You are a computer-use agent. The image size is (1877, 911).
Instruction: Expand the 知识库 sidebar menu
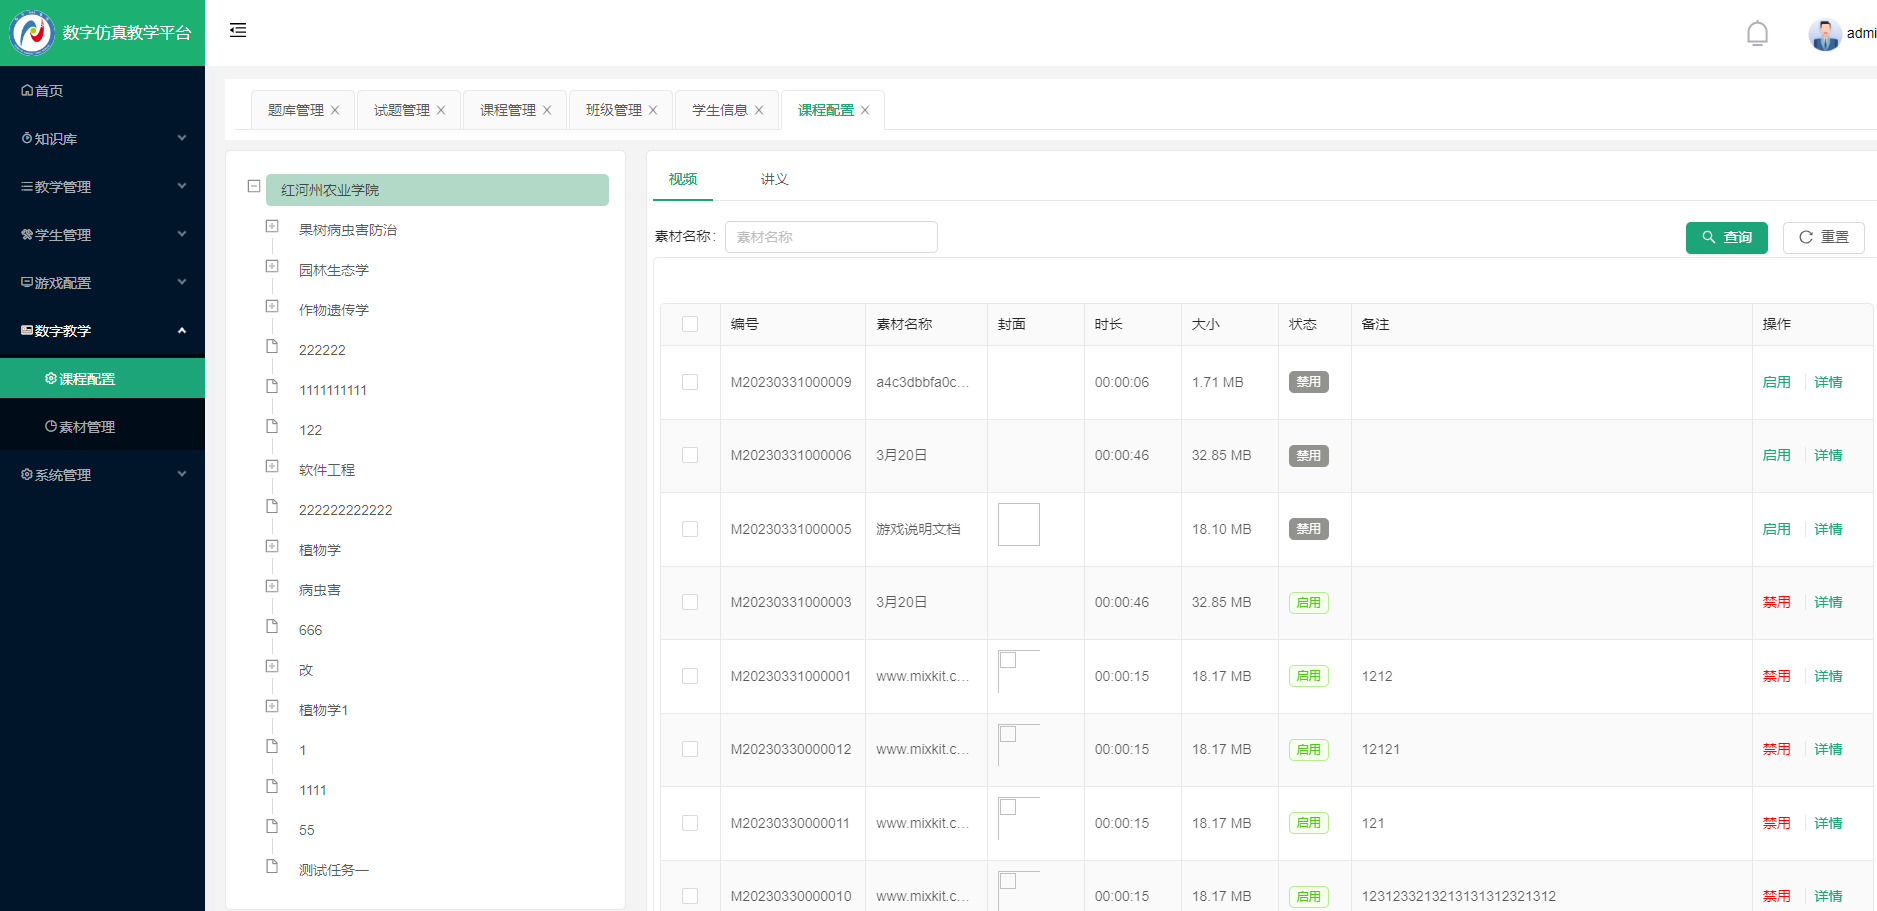(x=102, y=139)
